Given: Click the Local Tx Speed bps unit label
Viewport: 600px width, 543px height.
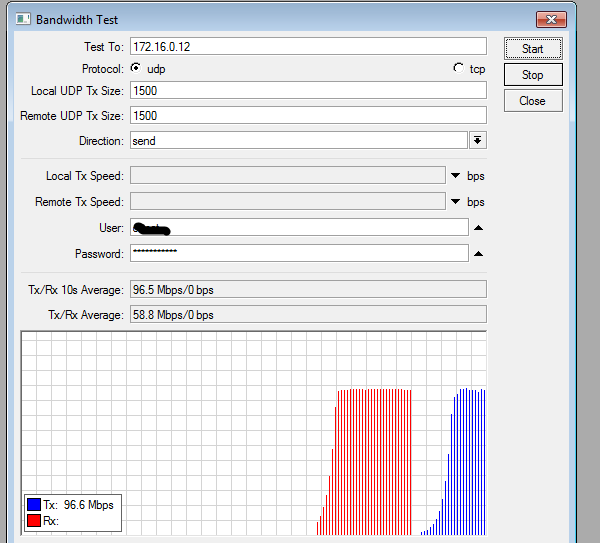Looking at the screenshot, I should 476,176.
